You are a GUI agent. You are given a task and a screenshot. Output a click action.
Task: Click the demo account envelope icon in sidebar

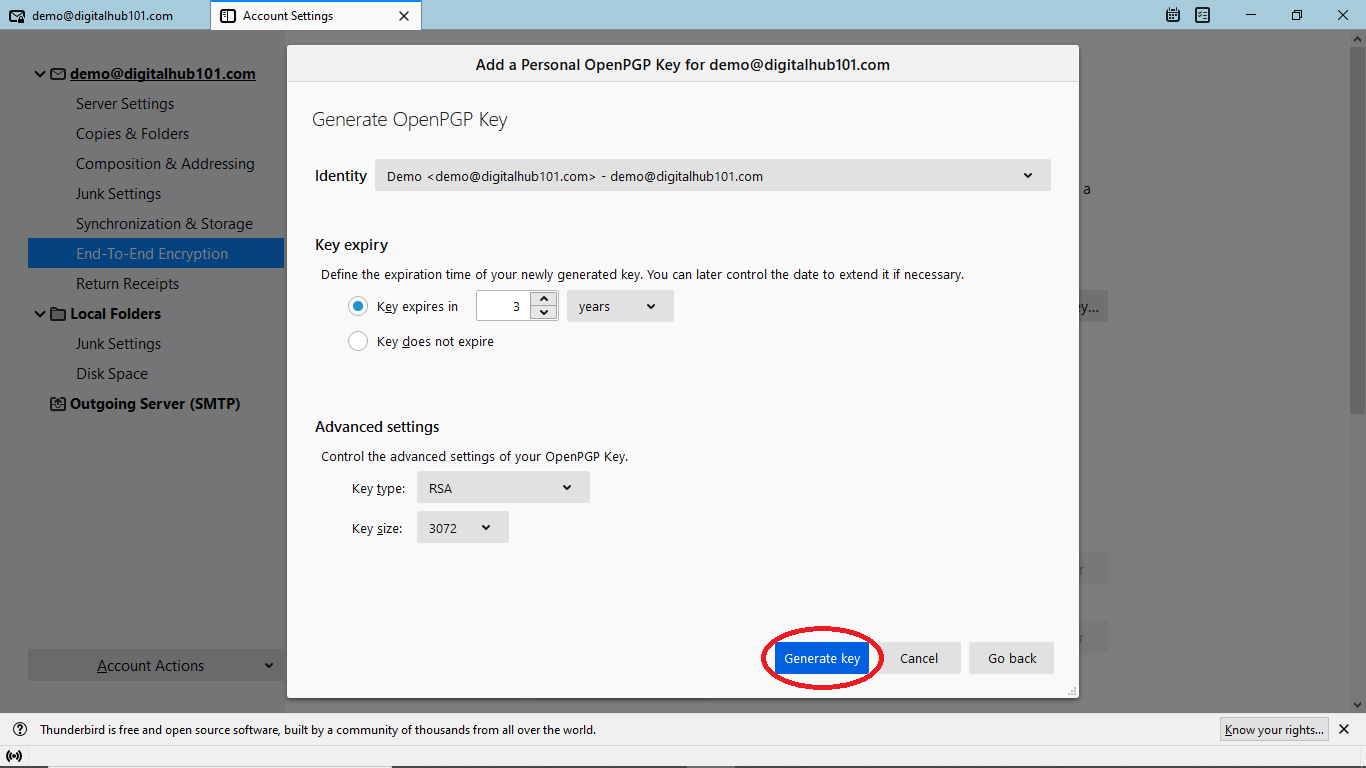click(58, 73)
